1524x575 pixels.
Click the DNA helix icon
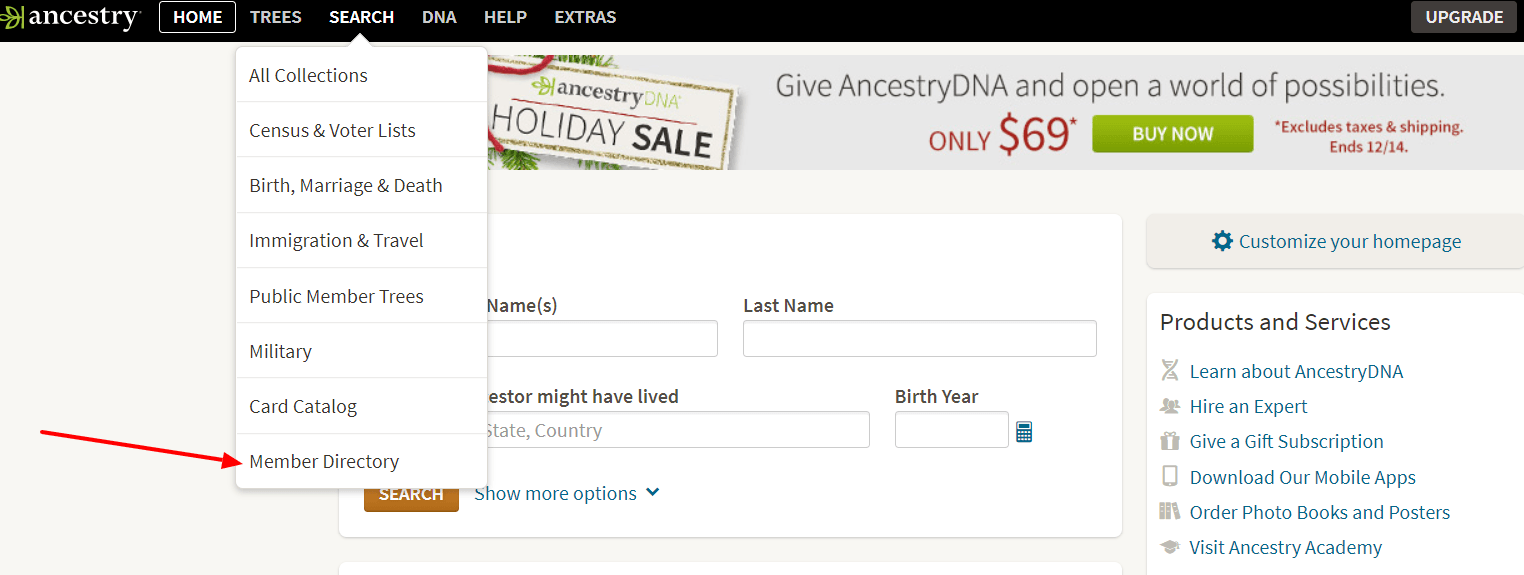[1169, 371]
